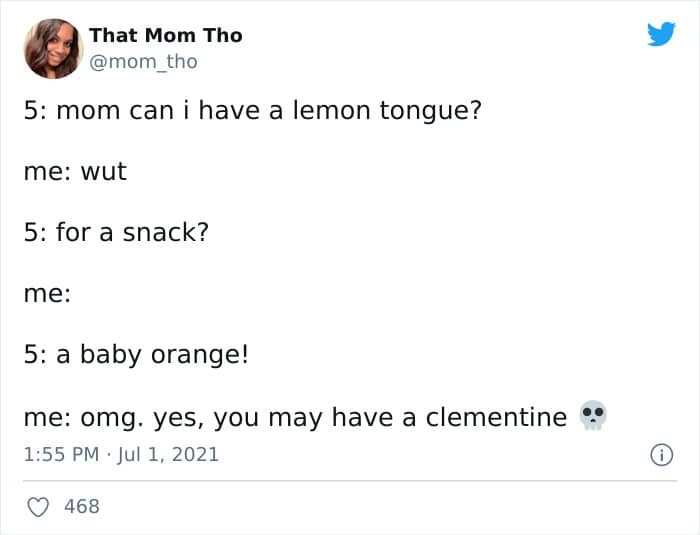Click the 1:55 PM timestamp
This screenshot has height=535, width=700.
tap(61, 455)
